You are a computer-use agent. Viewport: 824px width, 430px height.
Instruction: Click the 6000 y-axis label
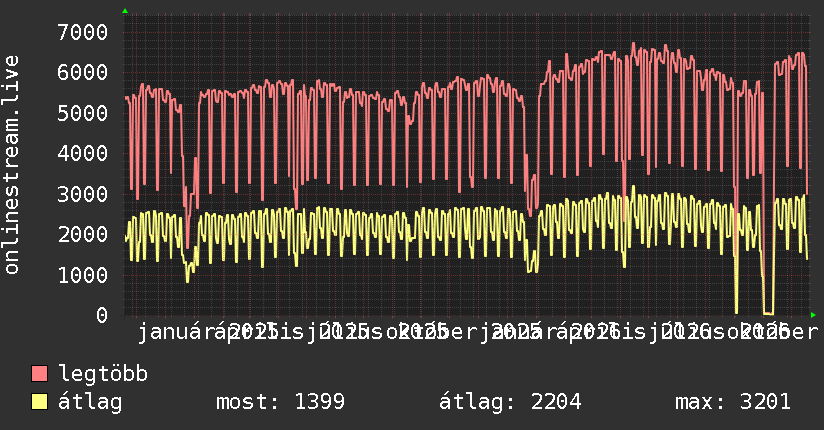tap(83, 73)
